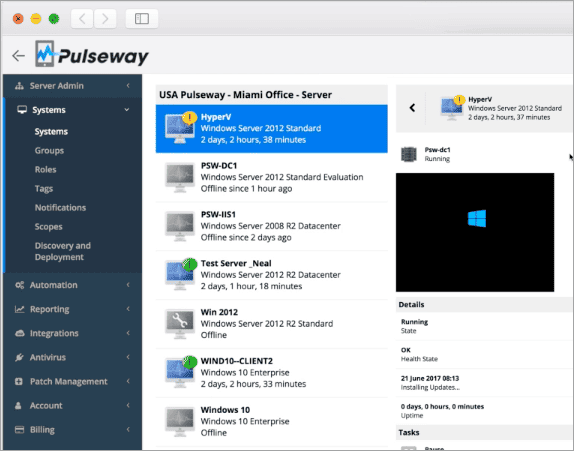
Task: Click the WIND10--CLIENT2 computer icon
Action: coord(179,372)
